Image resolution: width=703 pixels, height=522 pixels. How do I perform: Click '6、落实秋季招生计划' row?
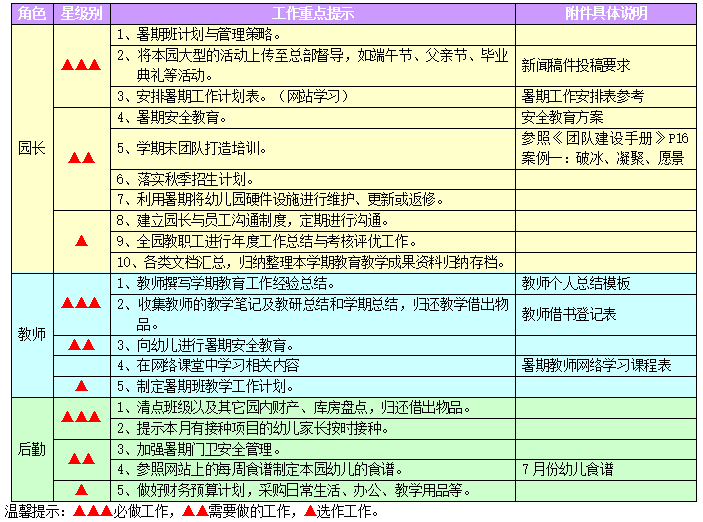tap(313, 179)
